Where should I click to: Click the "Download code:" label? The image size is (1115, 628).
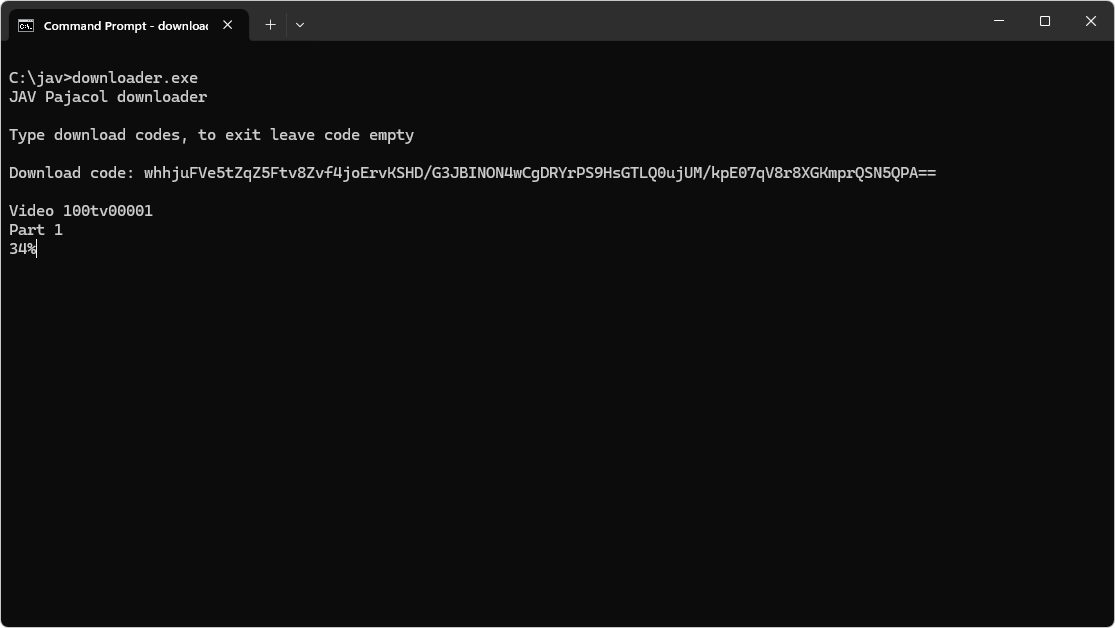71,173
